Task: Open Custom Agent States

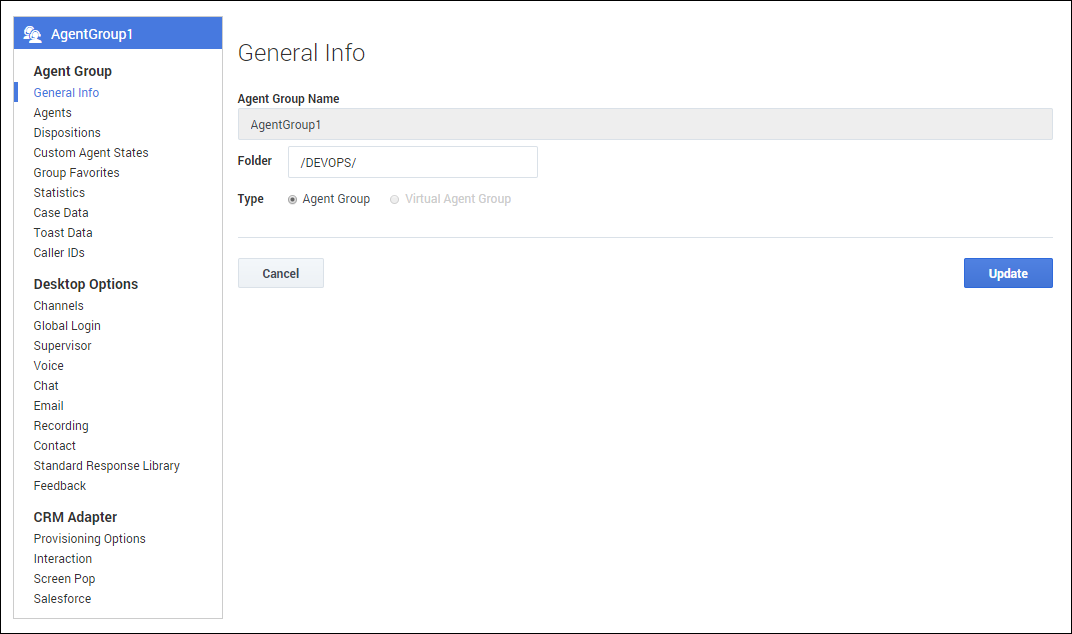Action: tap(91, 153)
